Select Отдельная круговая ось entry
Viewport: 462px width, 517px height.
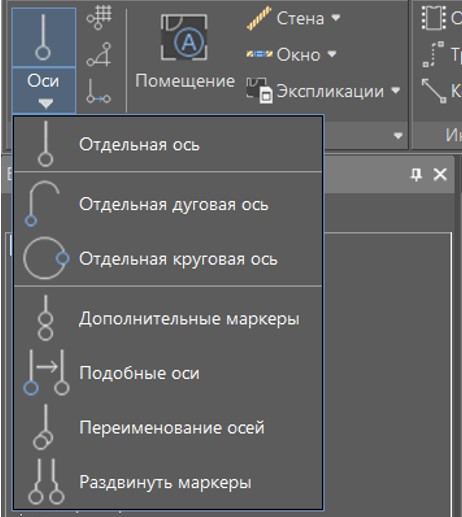point(168,259)
